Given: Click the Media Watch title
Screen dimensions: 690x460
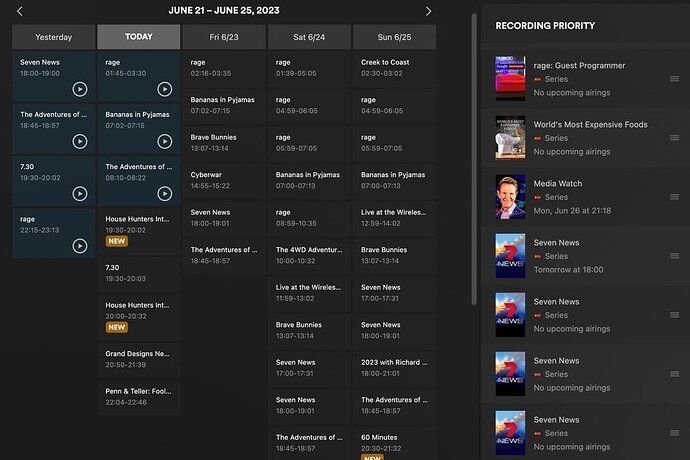Looking at the screenshot, I should click(558, 184).
